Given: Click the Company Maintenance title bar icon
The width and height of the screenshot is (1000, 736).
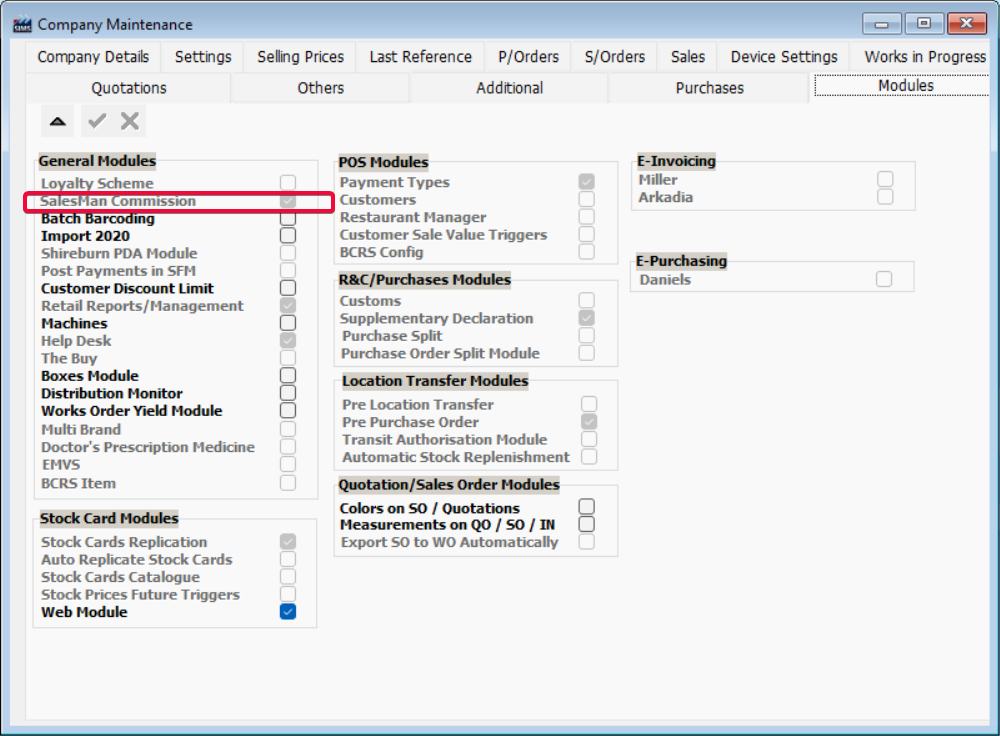Looking at the screenshot, I should point(22,24).
